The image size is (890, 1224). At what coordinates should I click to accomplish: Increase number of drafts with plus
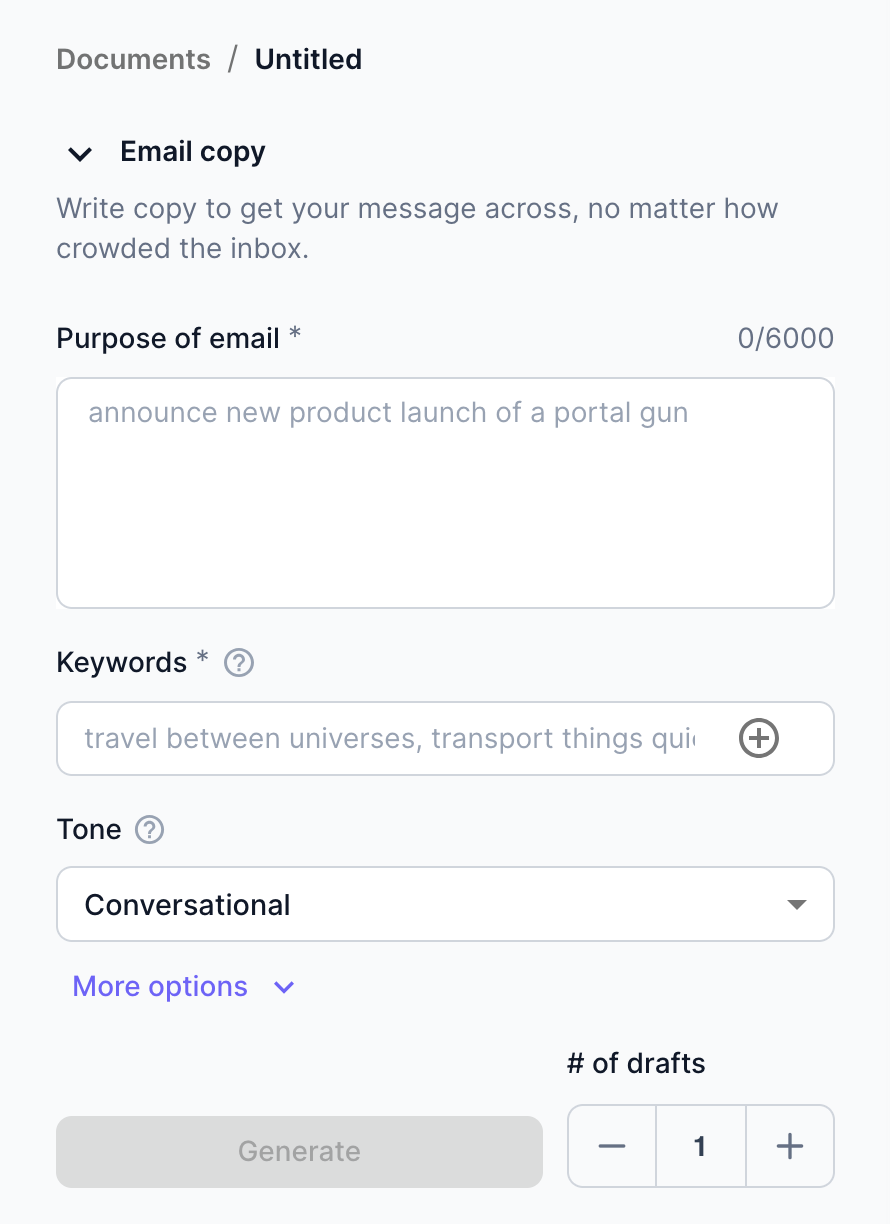click(790, 1146)
